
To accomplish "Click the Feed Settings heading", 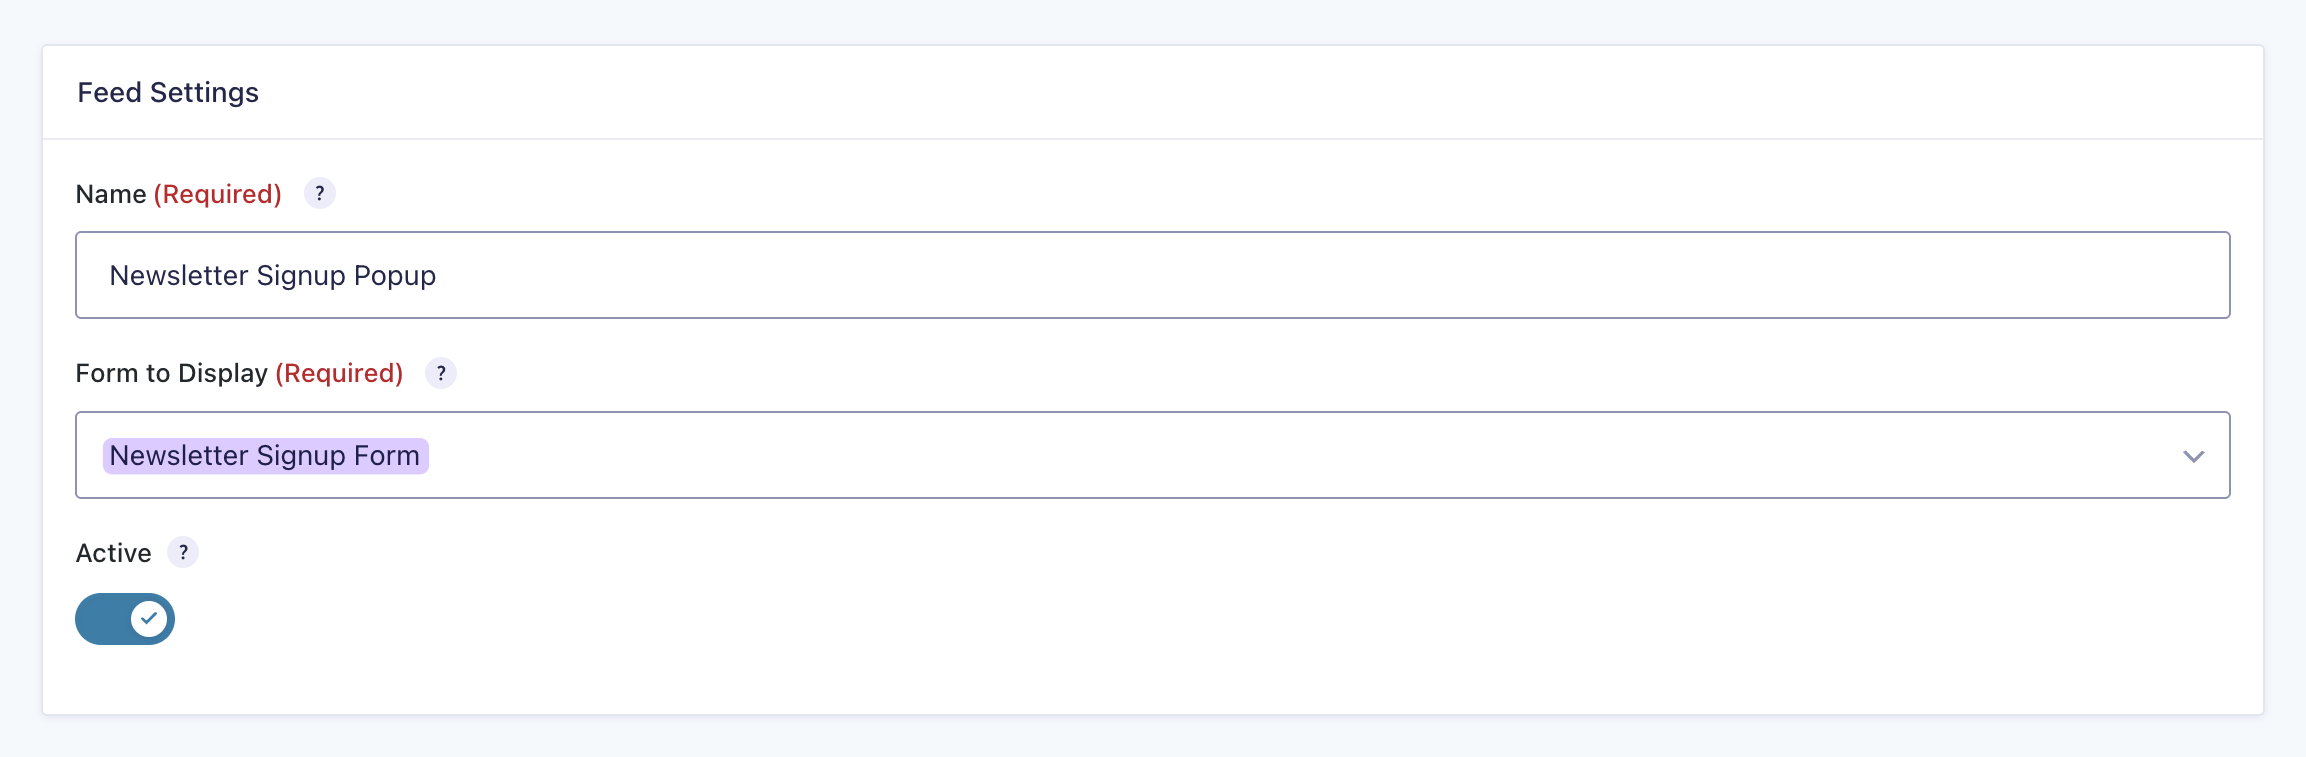I will click(x=168, y=93).
